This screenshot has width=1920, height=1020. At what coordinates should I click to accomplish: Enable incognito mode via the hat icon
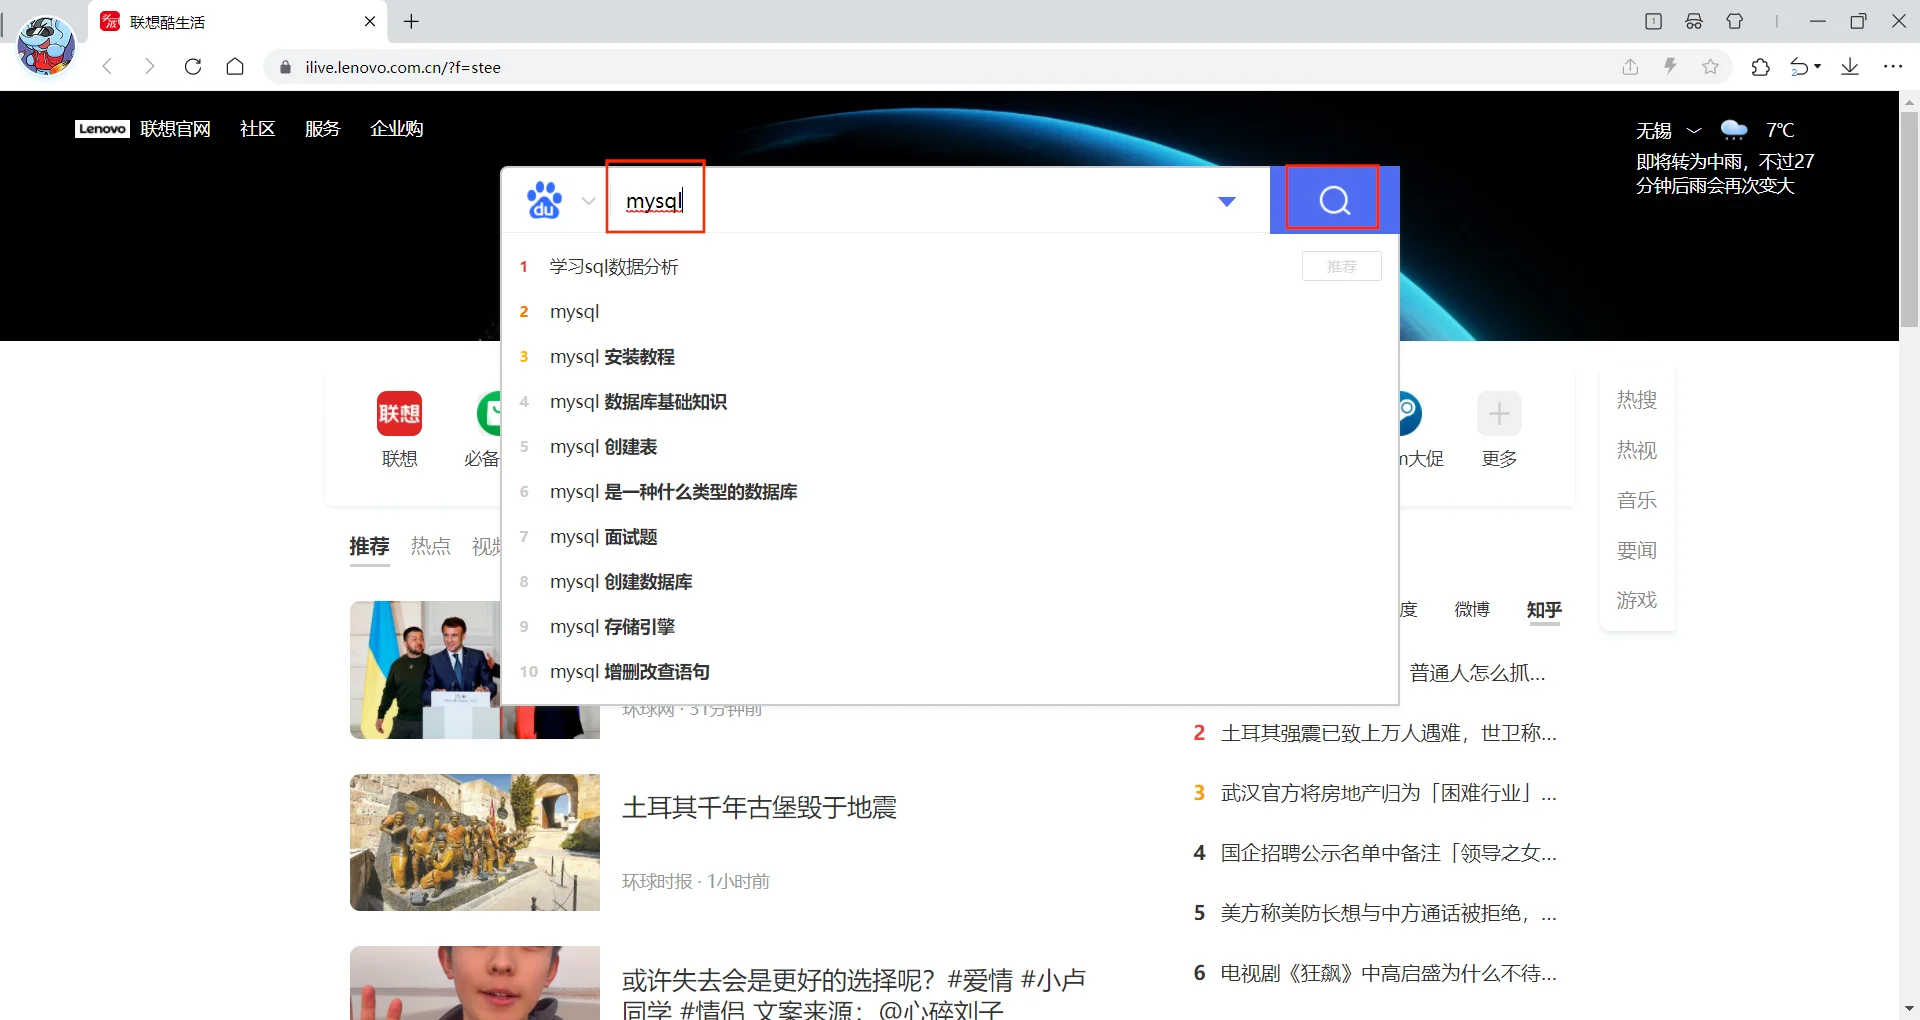pyautogui.click(x=1695, y=21)
